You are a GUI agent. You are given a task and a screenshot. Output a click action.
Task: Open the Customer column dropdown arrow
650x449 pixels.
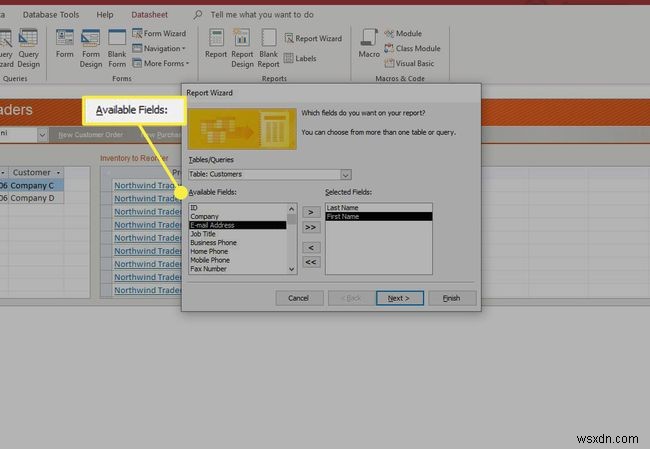click(x=58, y=172)
